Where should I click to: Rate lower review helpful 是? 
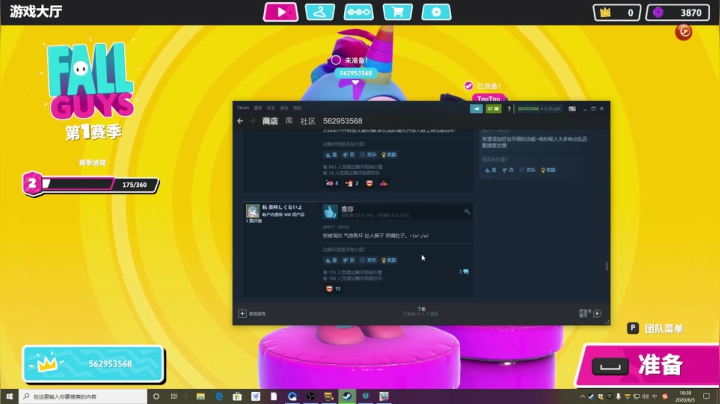click(x=331, y=260)
